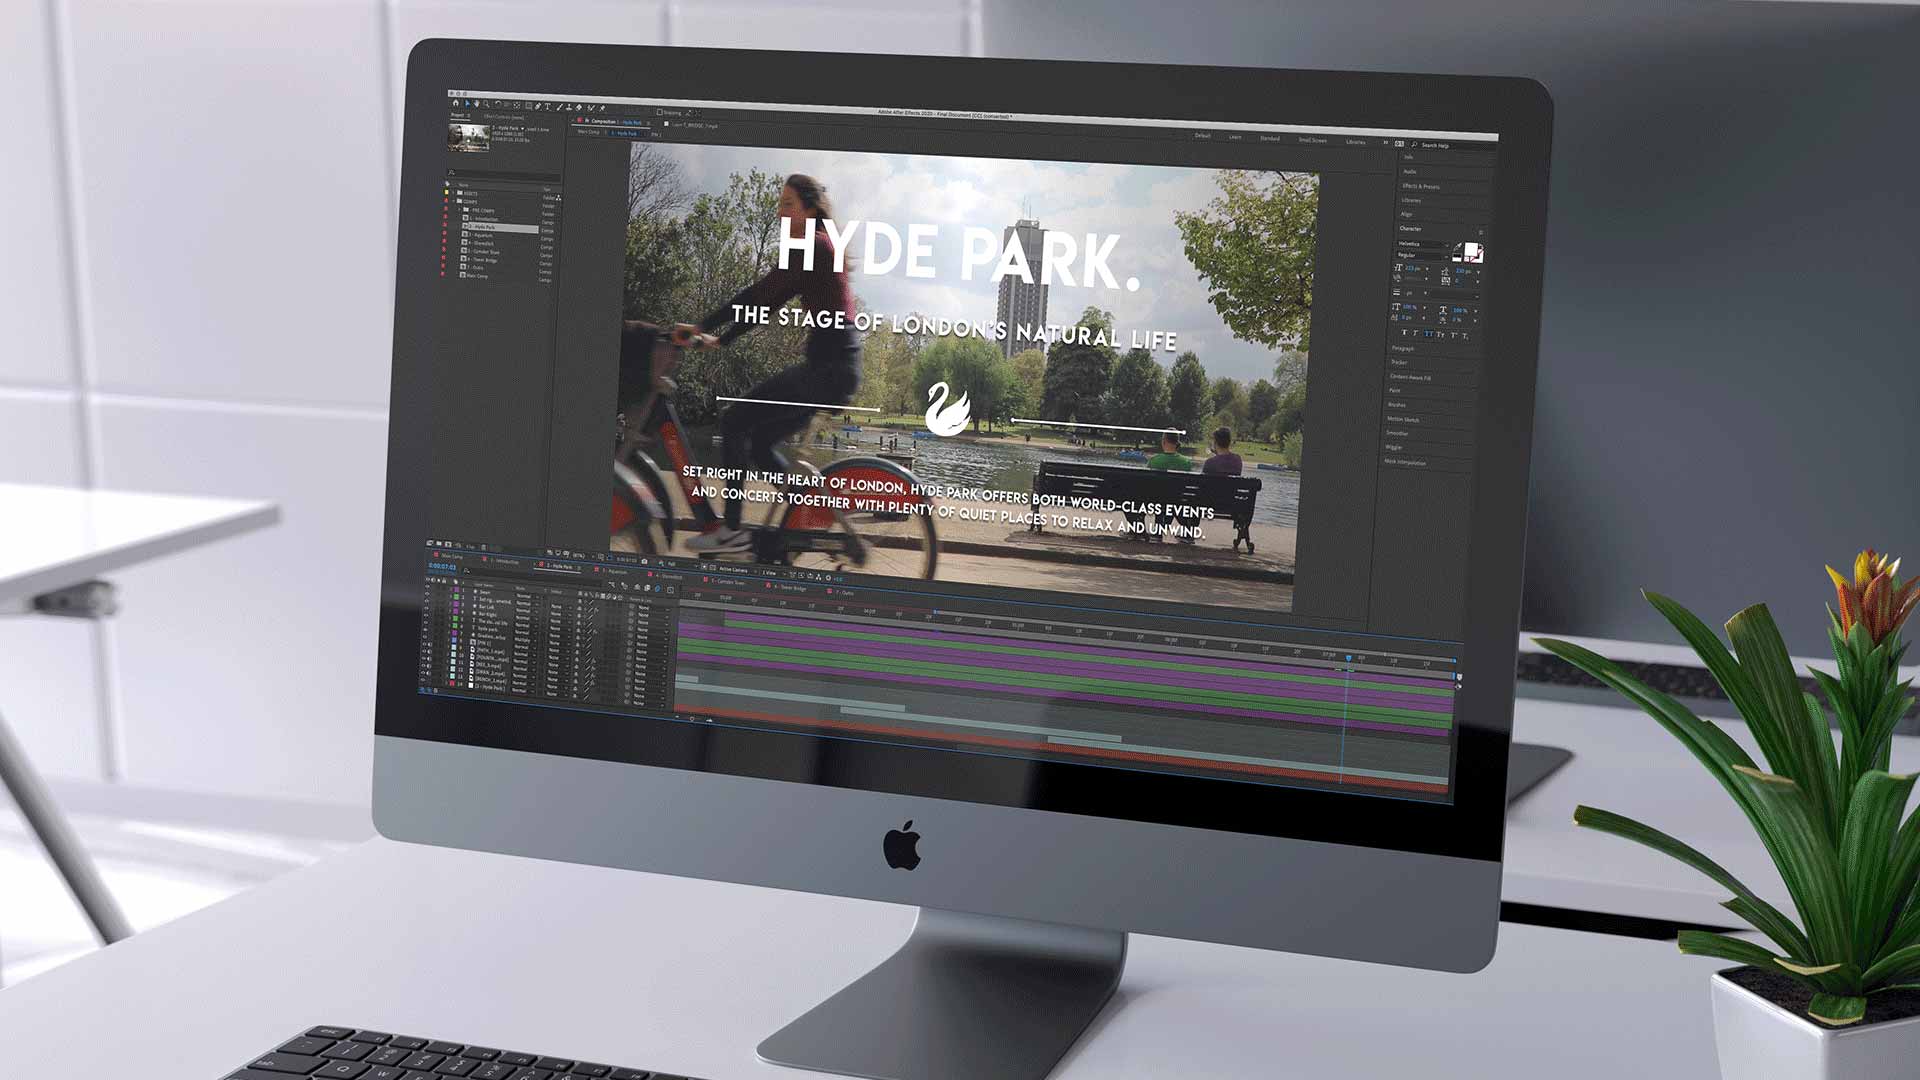The image size is (1920, 1080).
Task: Switch to the Small Screen workspace
Action: [x=1312, y=140]
